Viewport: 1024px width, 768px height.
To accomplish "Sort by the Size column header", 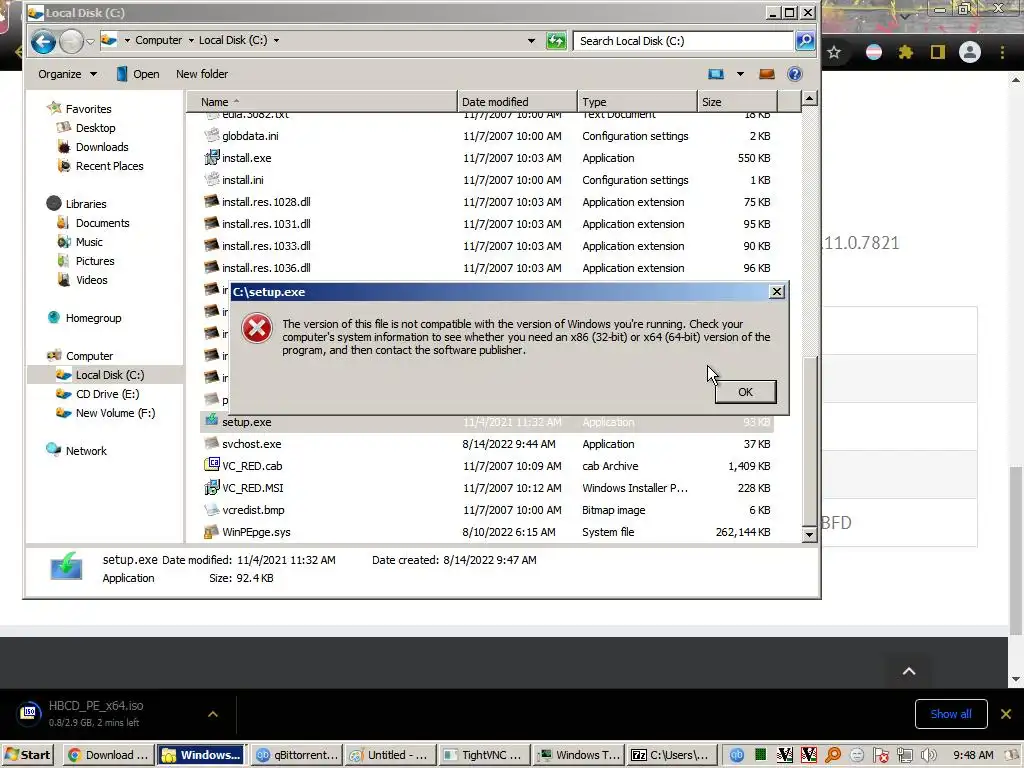I will tap(737, 102).
